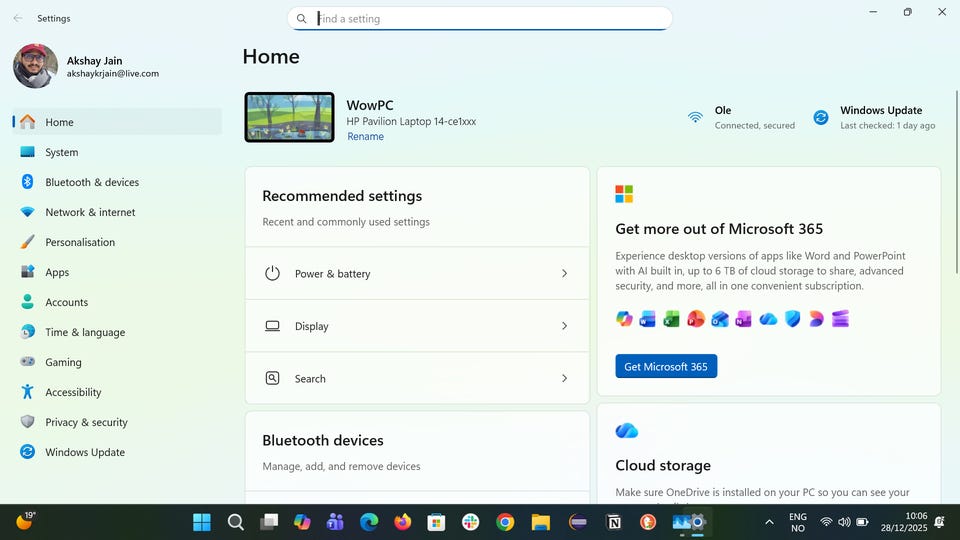Image resolution: width=960 pixels, height=540 pixels.
Task: Select the Personalisation paintbrush entry
Action: [117, 242]
